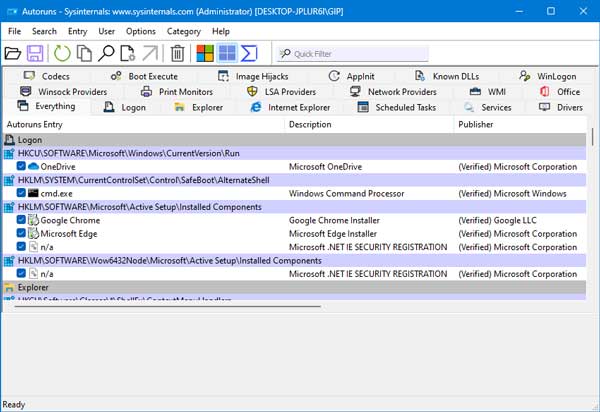
Task: Uncheck n/a entry under HKLM Active Setup
Action: (21, 246)
